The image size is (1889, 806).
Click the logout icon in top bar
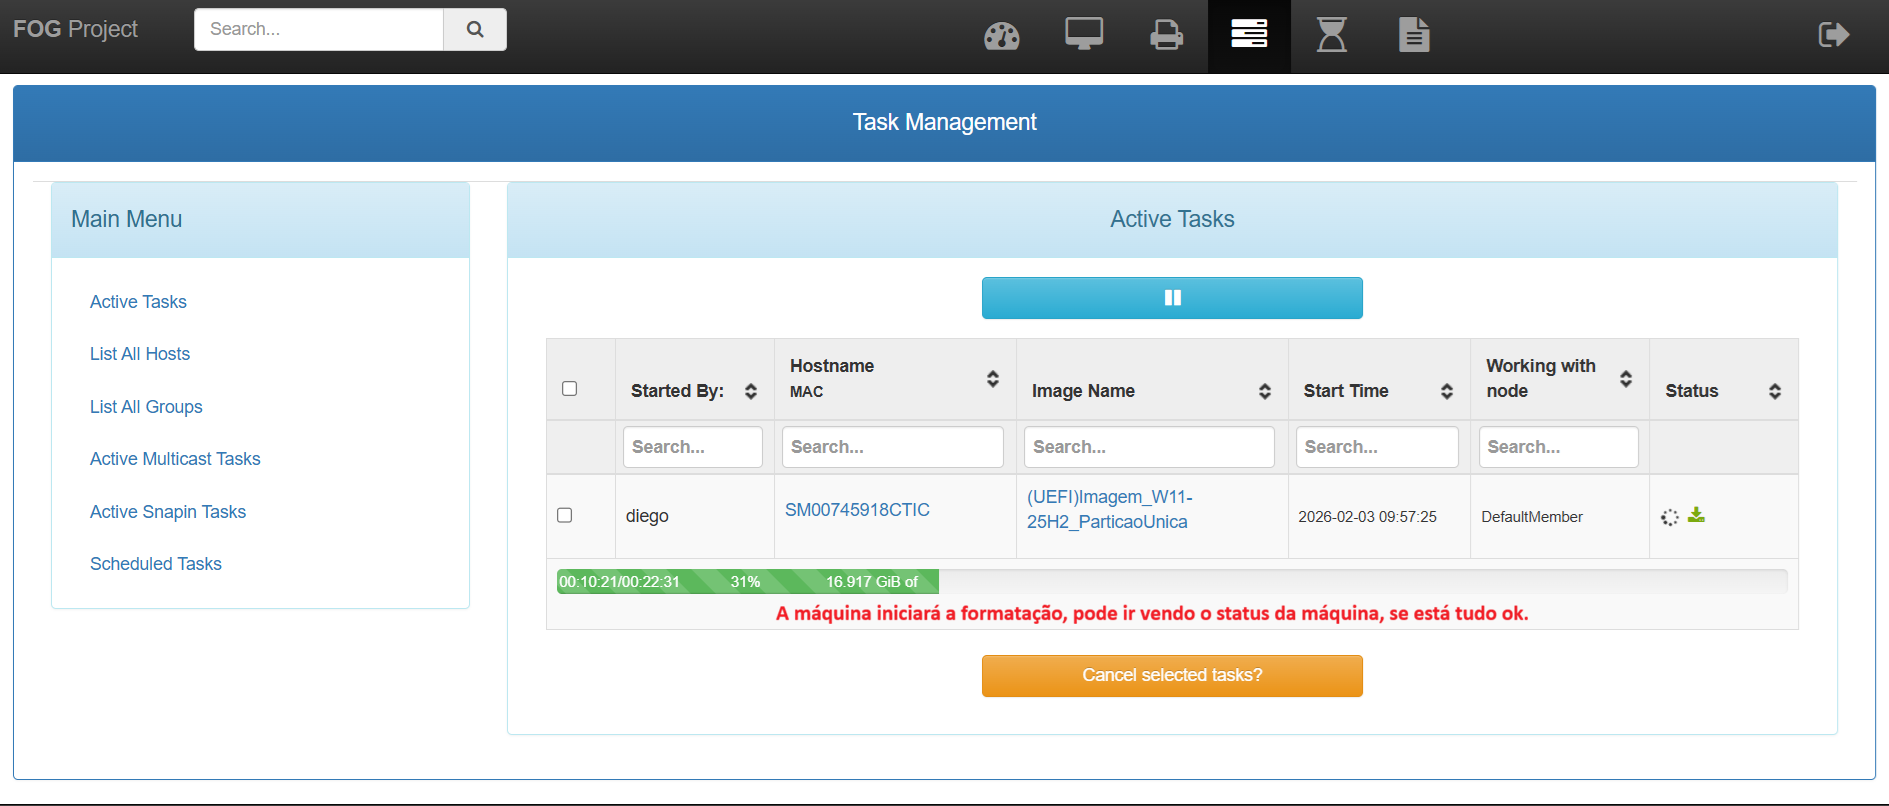[1833, 35]
